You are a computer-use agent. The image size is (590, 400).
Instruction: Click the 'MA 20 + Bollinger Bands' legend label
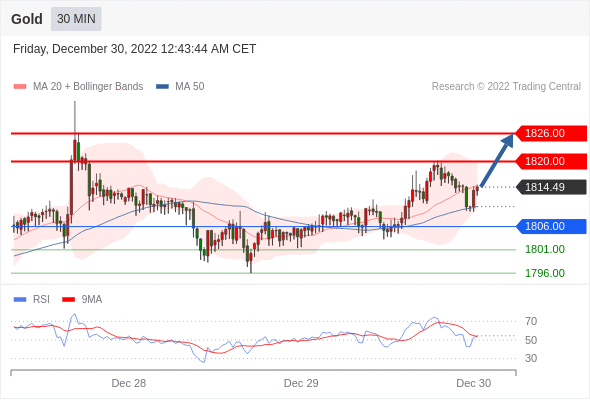tap(88, 87)
